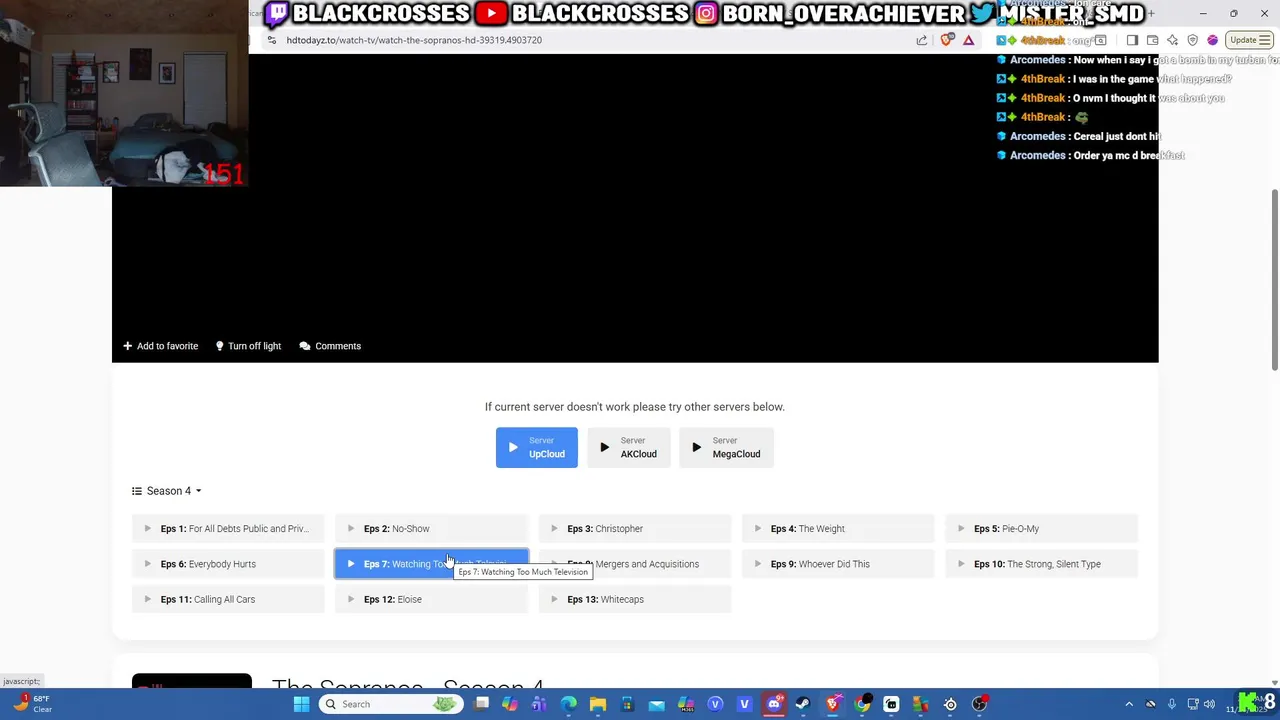This screenshot has width=1280, height=720.
Task: Play Eps 9: Whoever Did This
Action: (838, 564)
